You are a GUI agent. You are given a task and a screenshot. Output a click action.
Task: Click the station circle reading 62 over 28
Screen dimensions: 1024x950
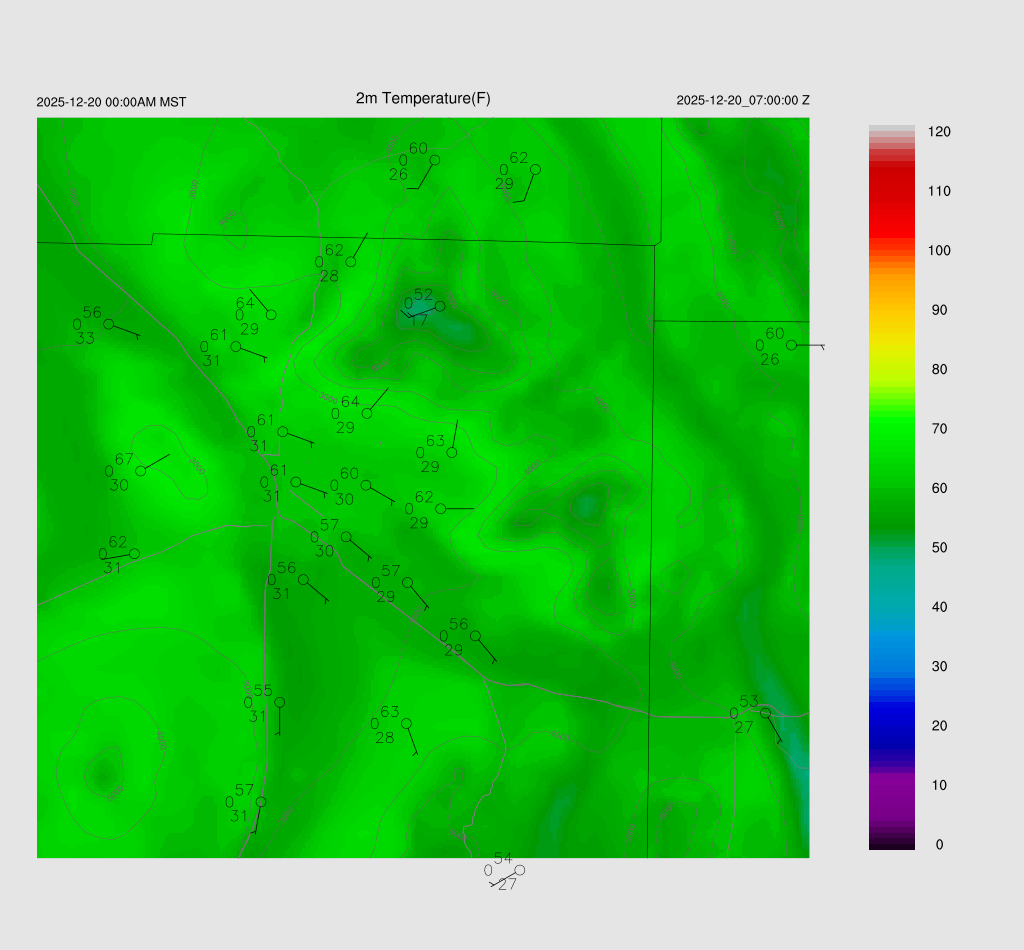click(351, 262)
